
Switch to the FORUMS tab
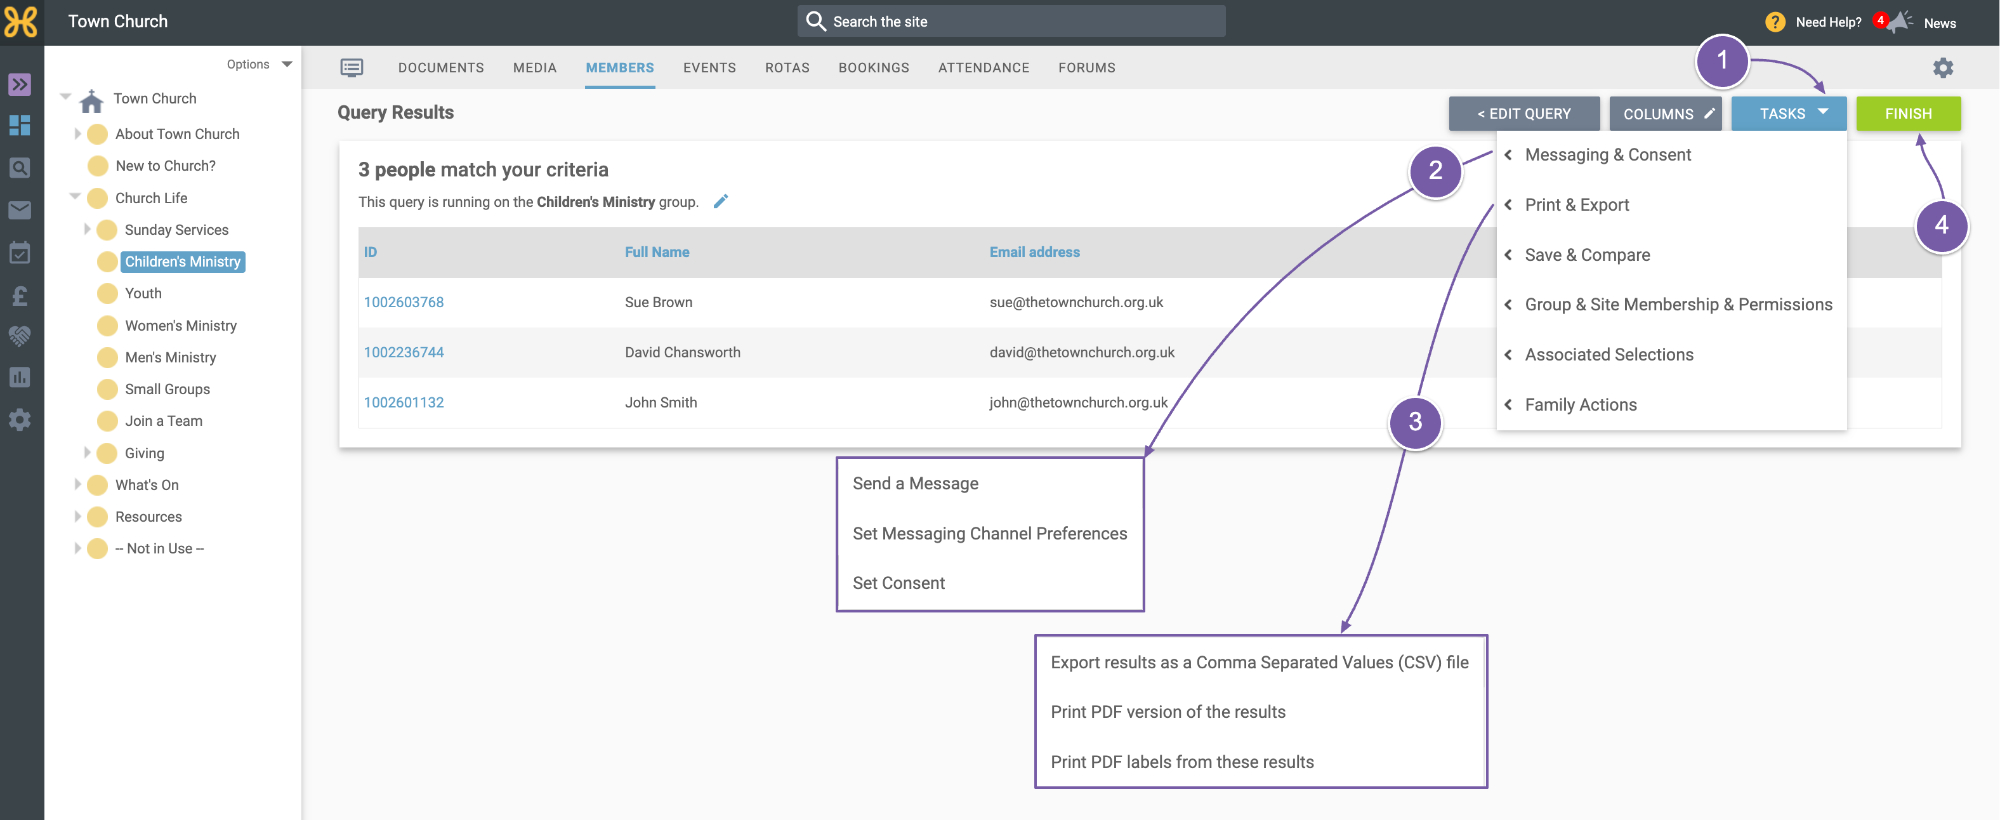[x=1087, y=68]
